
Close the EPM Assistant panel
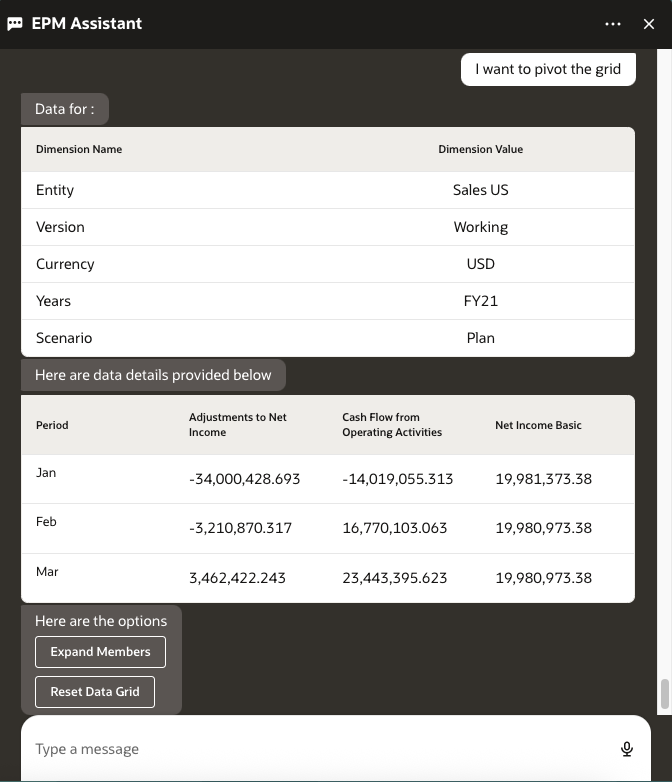(649, 24)
